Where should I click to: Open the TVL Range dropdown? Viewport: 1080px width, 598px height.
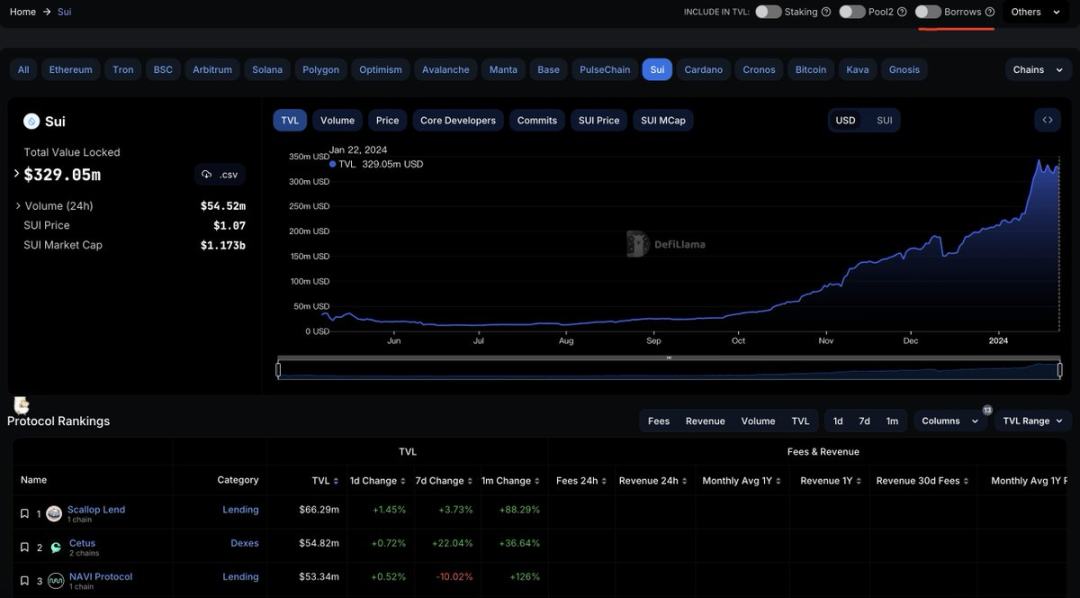1032,421
